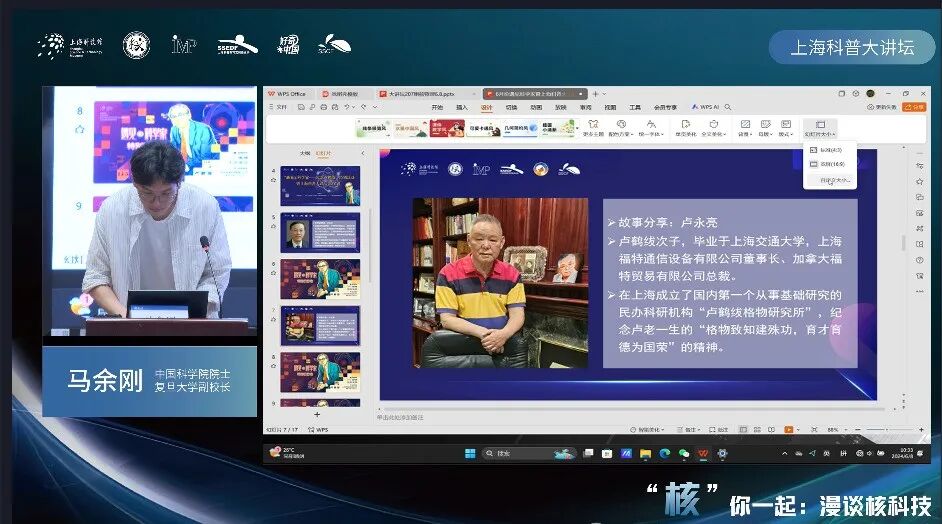Viewport: 942px width, 524px height.
Task: Switch to reading view icon
Action: coord(771,430)
